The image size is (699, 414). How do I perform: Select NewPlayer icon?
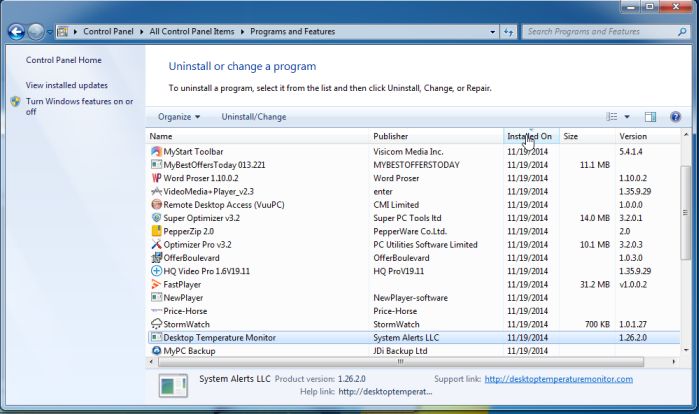[x=156, y=297]
